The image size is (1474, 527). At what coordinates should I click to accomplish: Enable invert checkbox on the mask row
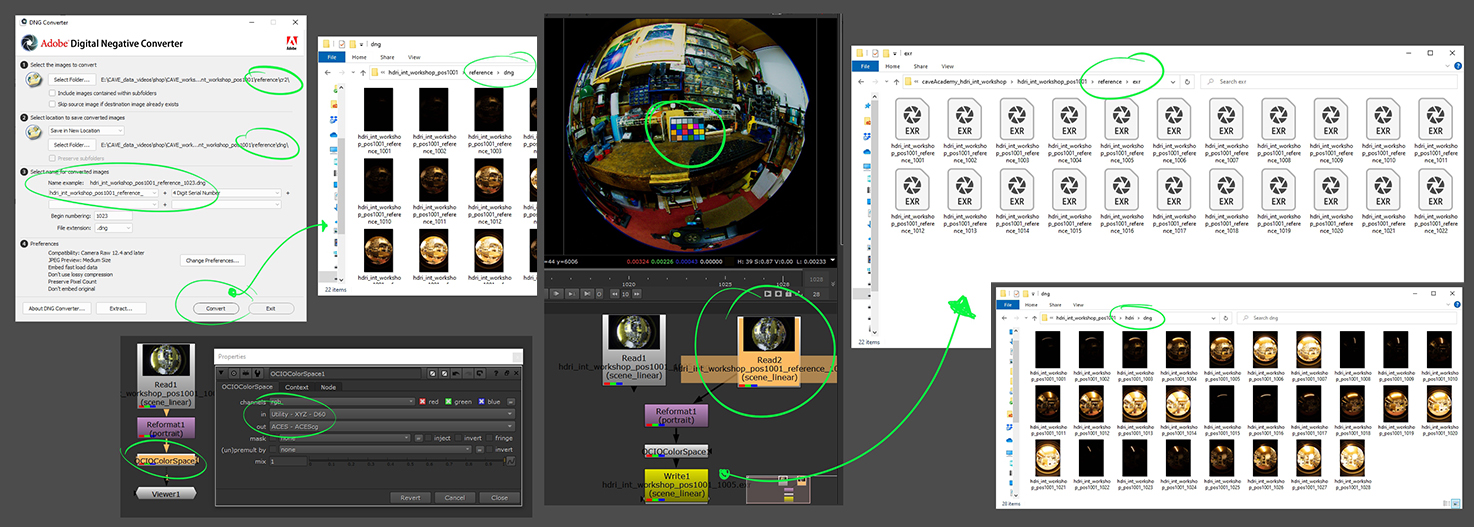(x=458, y=438)
